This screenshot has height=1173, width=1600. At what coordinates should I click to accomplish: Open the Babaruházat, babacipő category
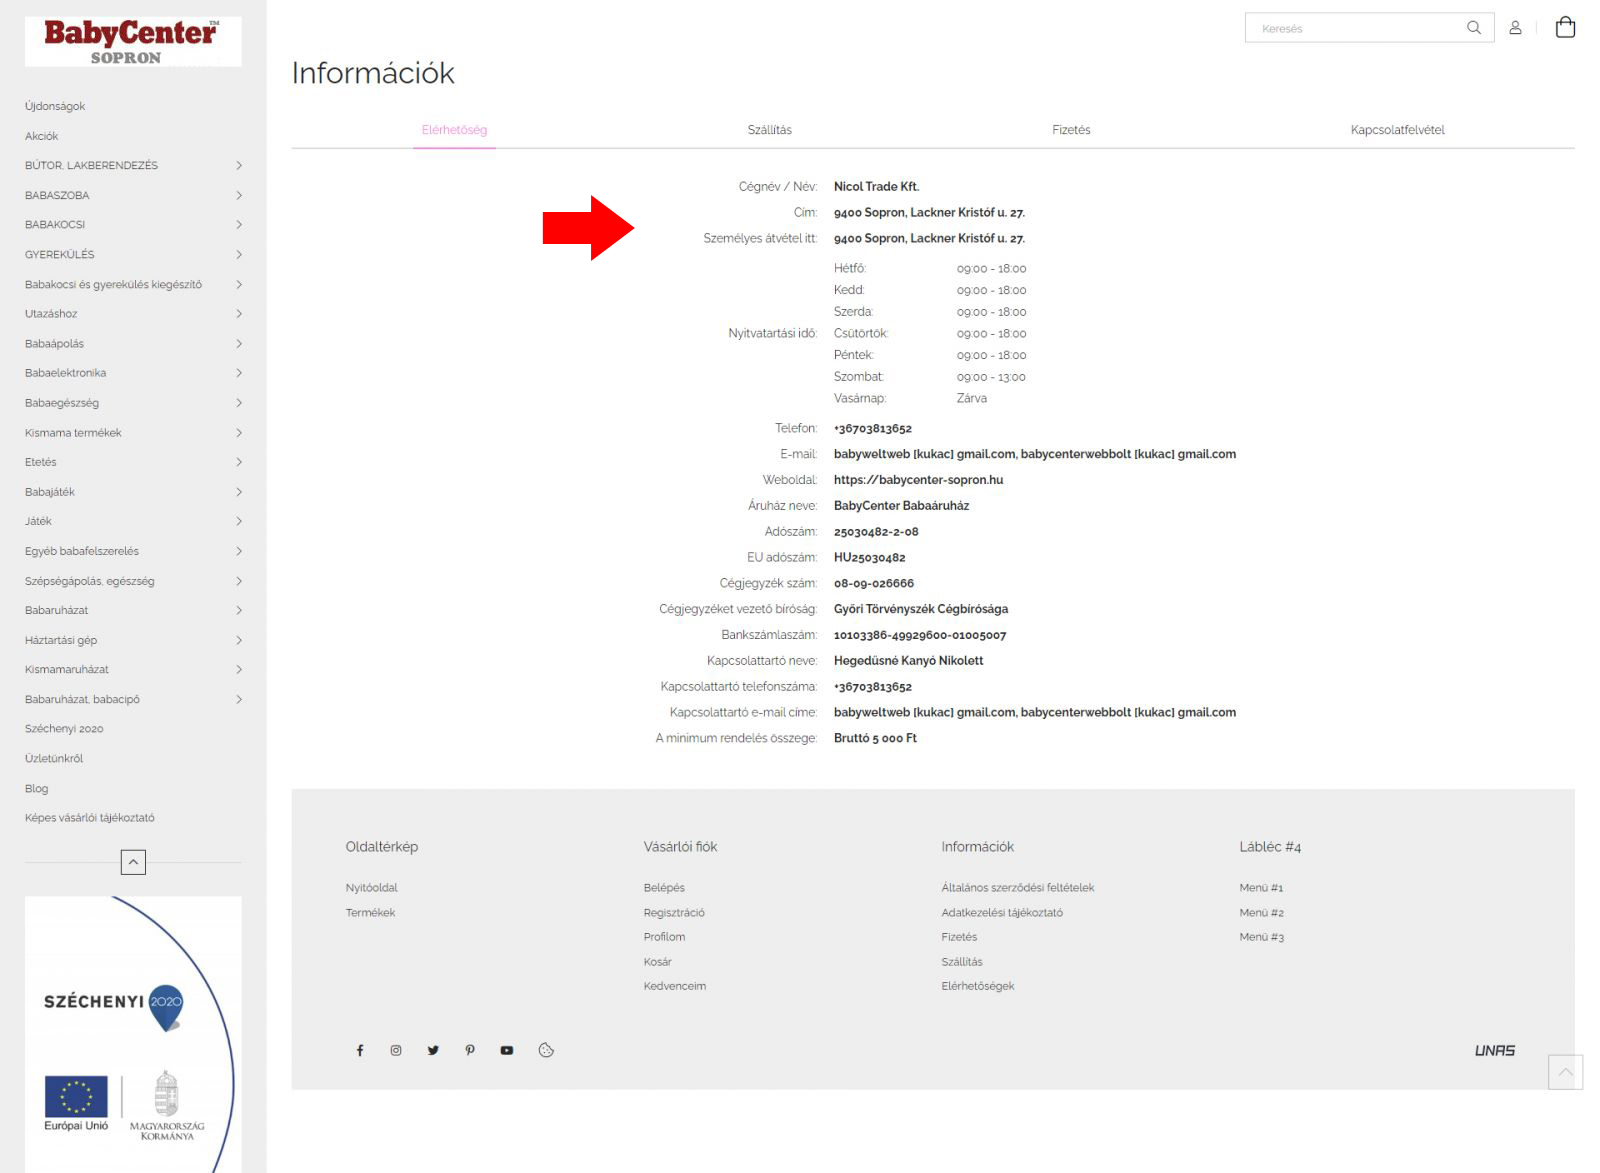82,699
